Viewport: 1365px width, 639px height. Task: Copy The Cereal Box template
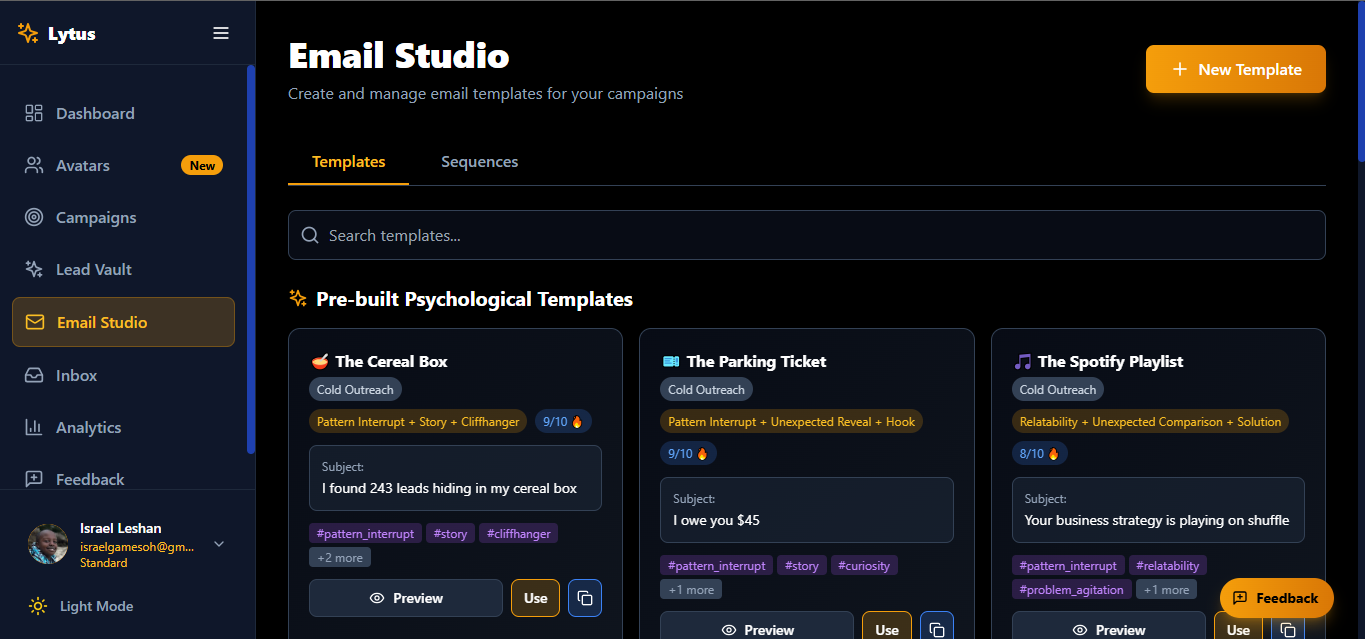click(585, 598)
